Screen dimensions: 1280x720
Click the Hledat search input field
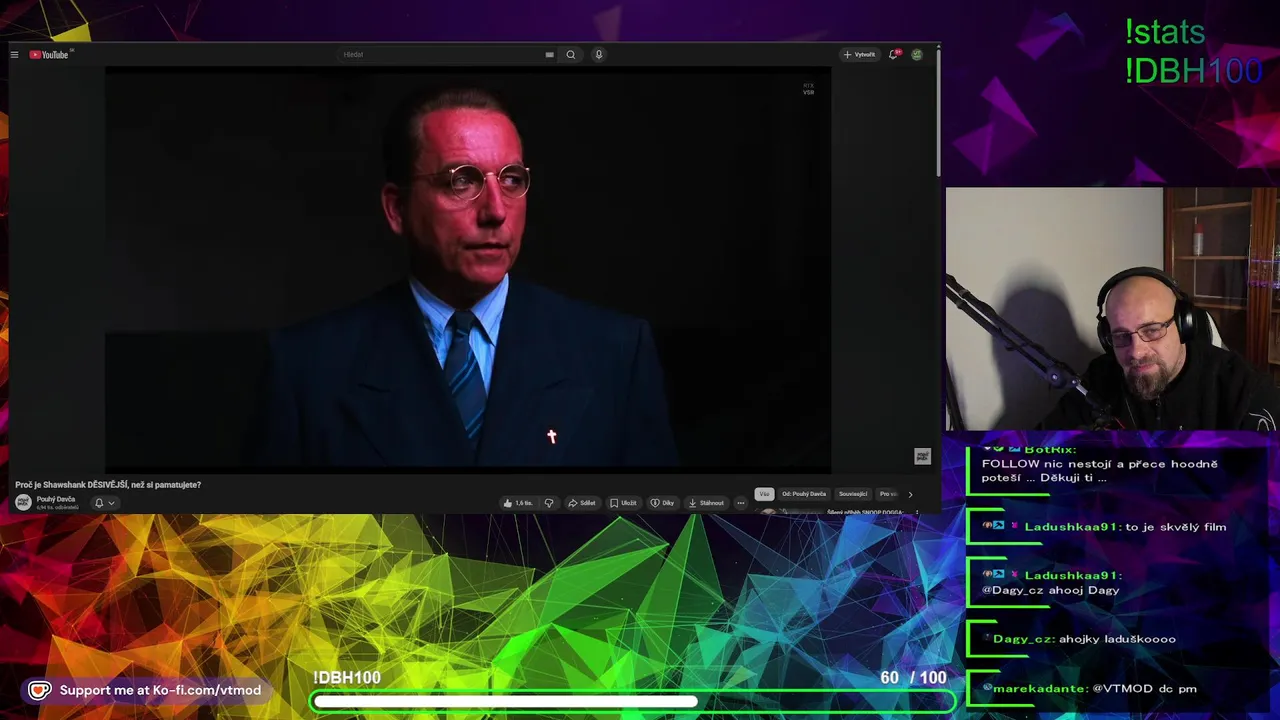445,55
